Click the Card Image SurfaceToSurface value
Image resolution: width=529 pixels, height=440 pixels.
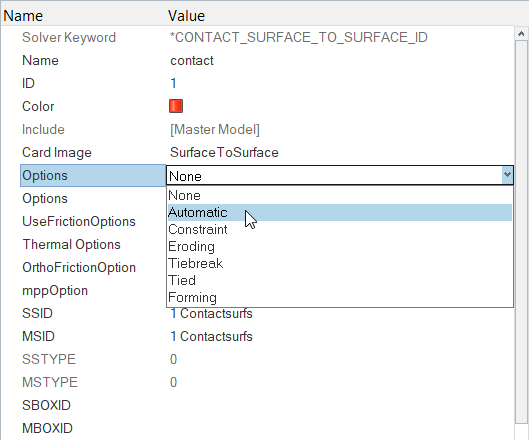[x=224, y=153]
